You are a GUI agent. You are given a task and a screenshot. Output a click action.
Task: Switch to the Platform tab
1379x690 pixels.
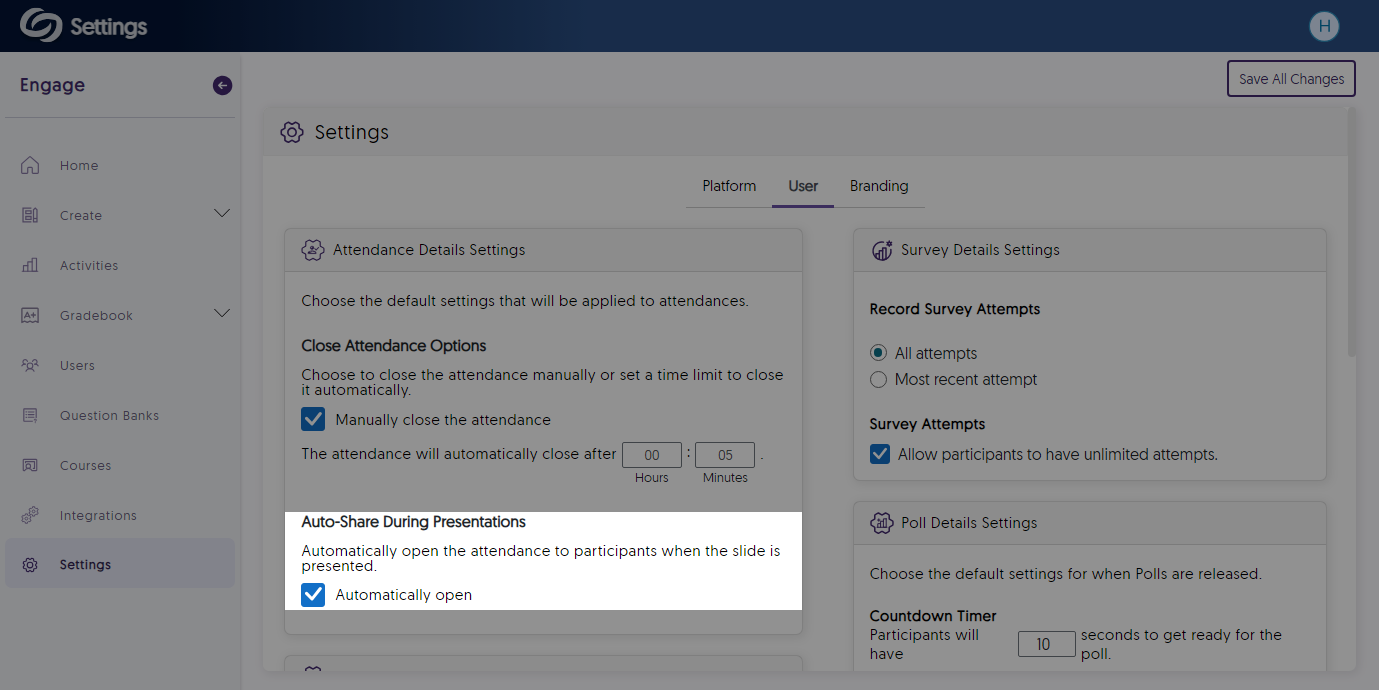point(729,187)
